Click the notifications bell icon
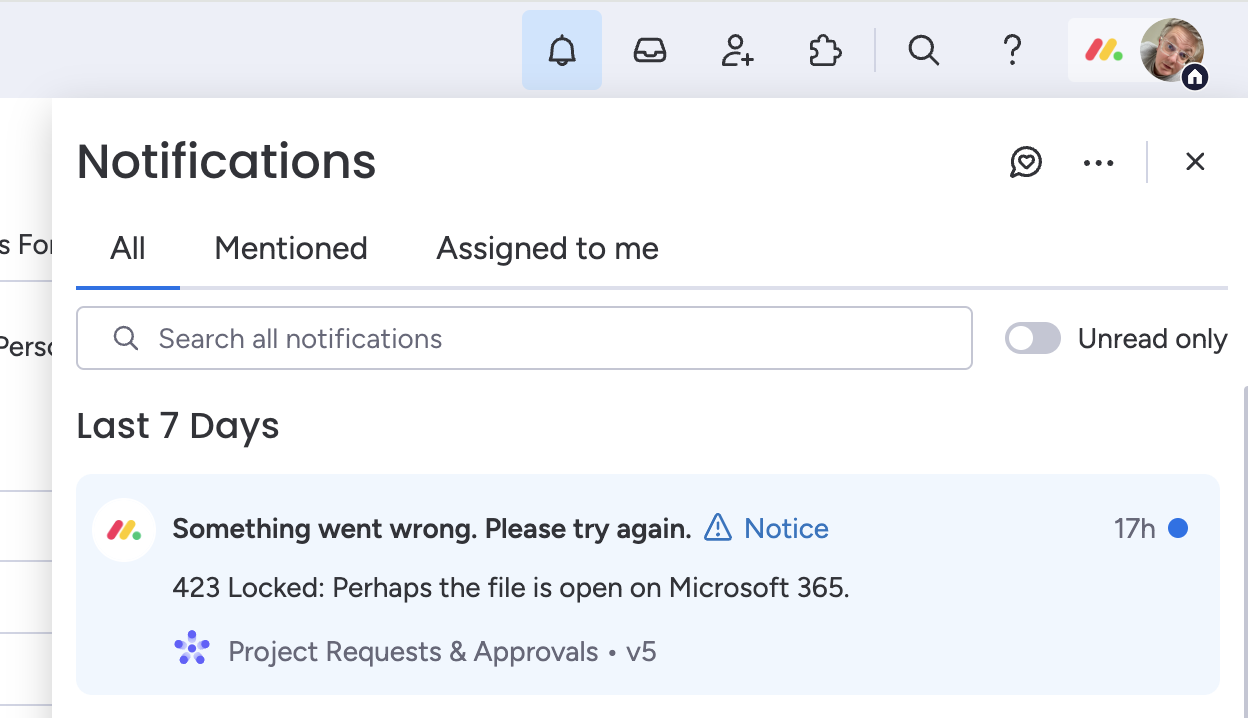The width and height of the screenshot is (1248, 718). coord(562,50)
